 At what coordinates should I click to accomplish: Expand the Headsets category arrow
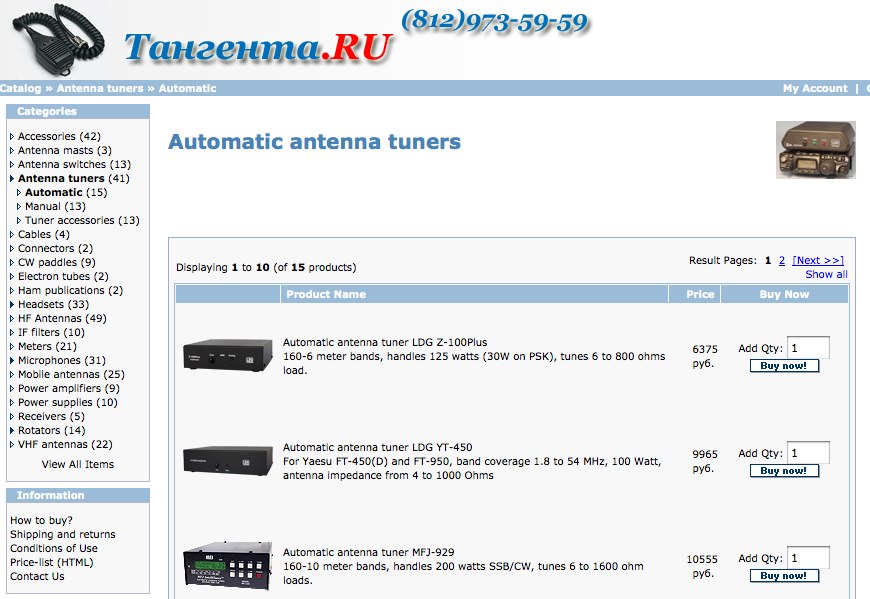click(12, 304)
